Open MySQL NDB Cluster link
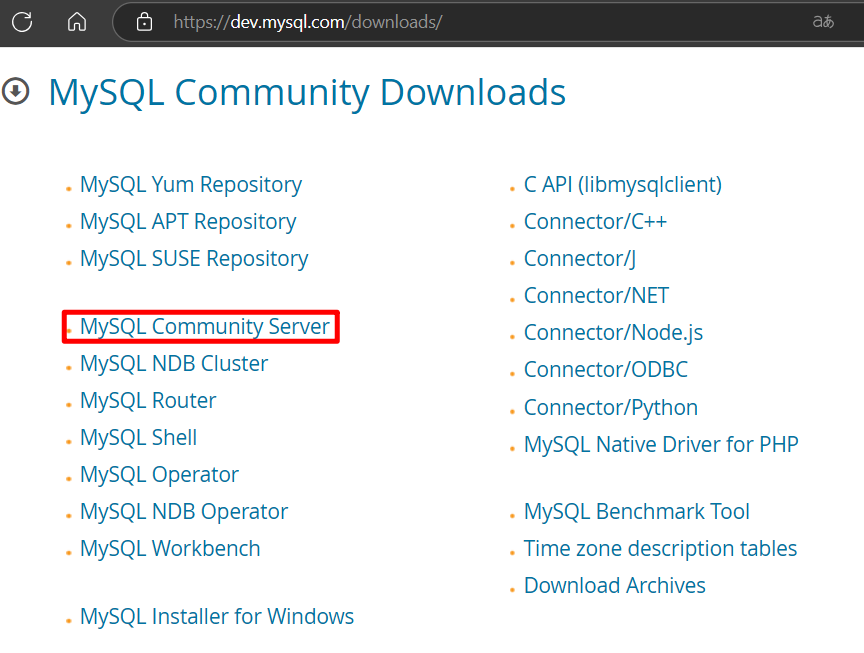 click(174, 363)
